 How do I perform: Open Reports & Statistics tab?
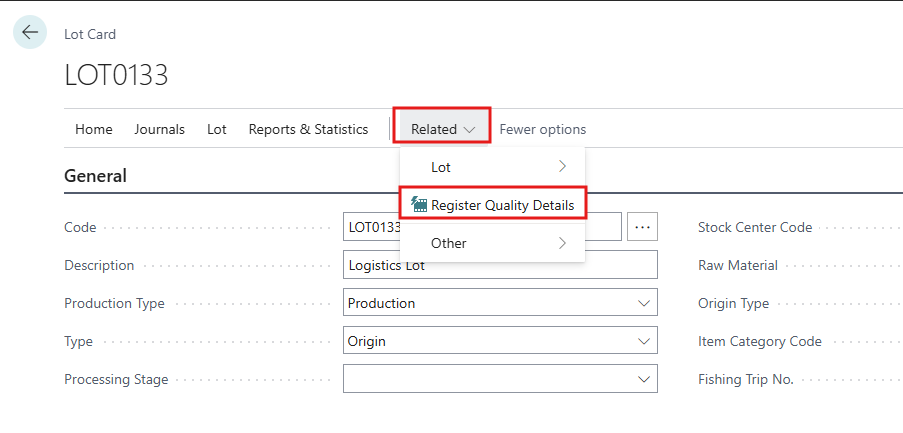[x=308, y=130]
